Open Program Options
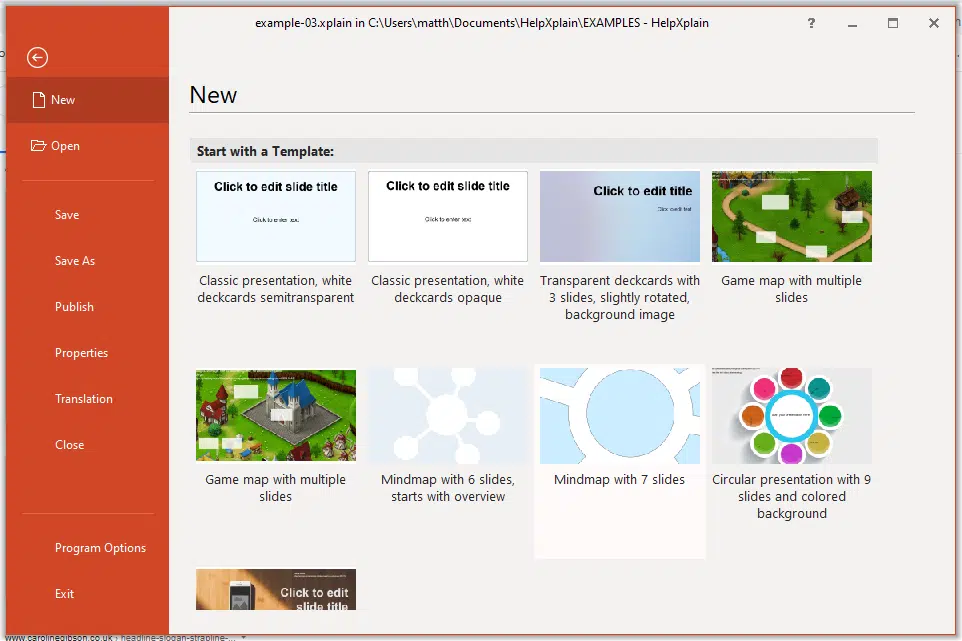The width and height of the screenshot is (962, 641). (100, 548)
